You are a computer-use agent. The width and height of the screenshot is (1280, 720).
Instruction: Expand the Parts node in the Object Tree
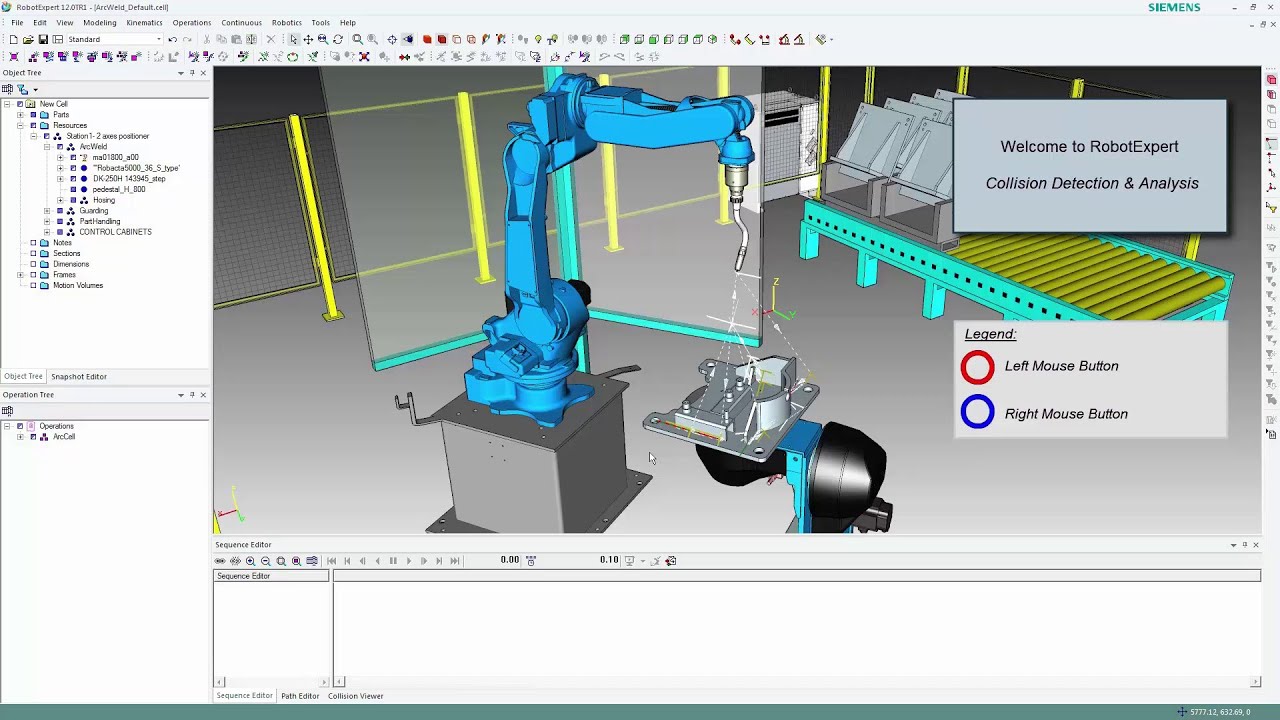pos(19,115)
